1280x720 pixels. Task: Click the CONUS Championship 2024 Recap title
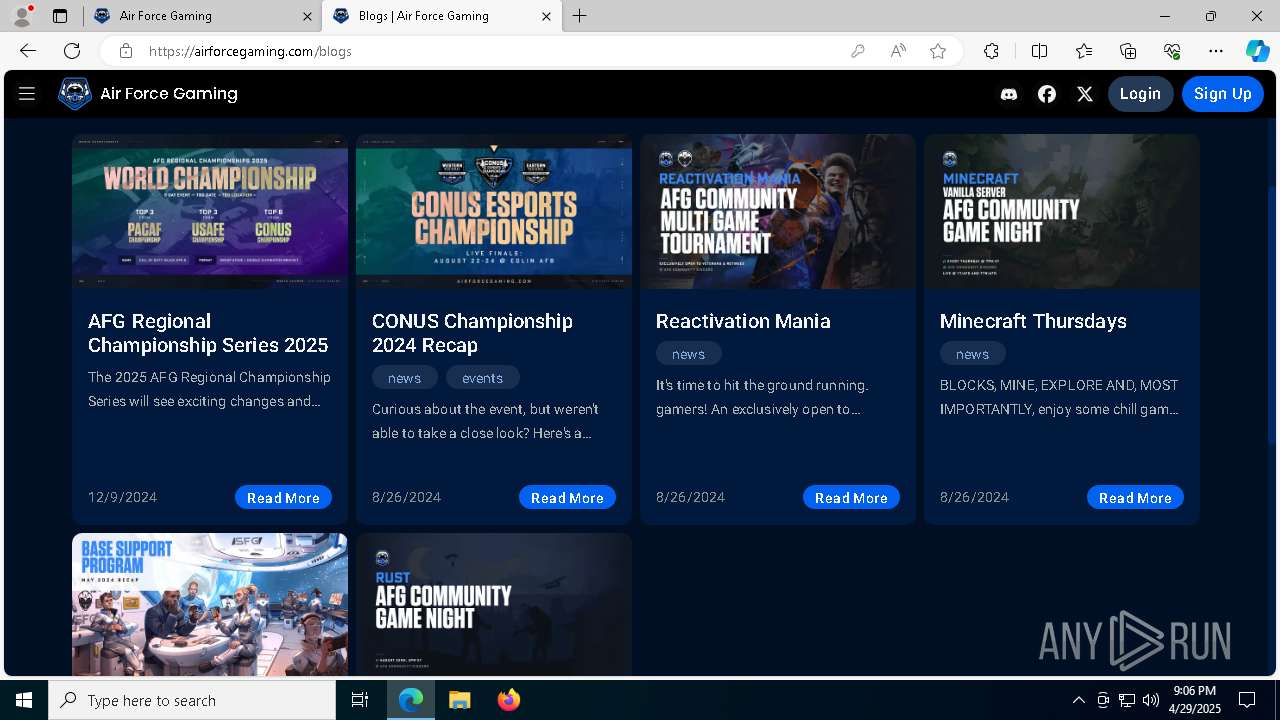[x=472, y=333]
